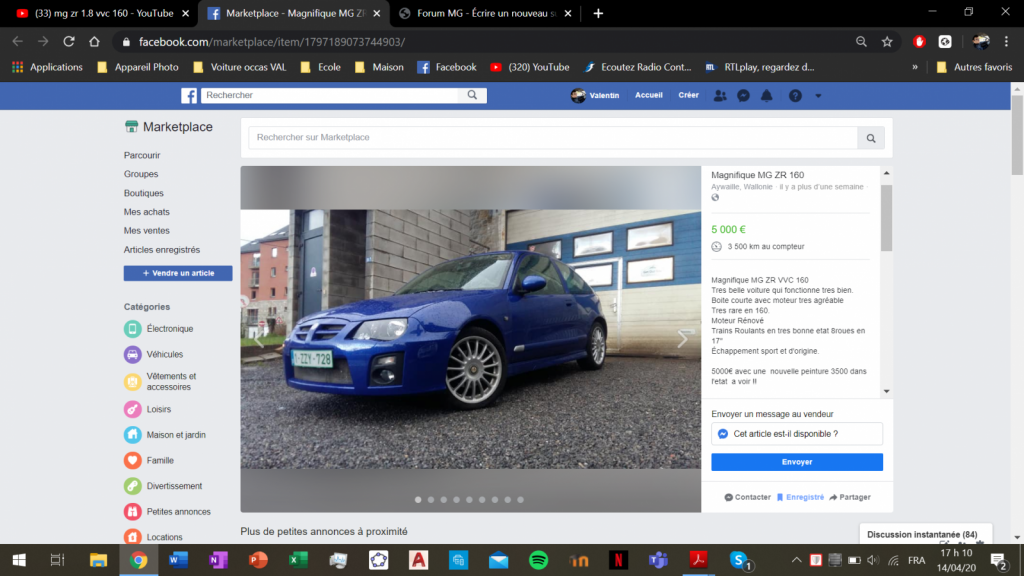
Task: Open a new browser tab
Action: click(598, 13)
